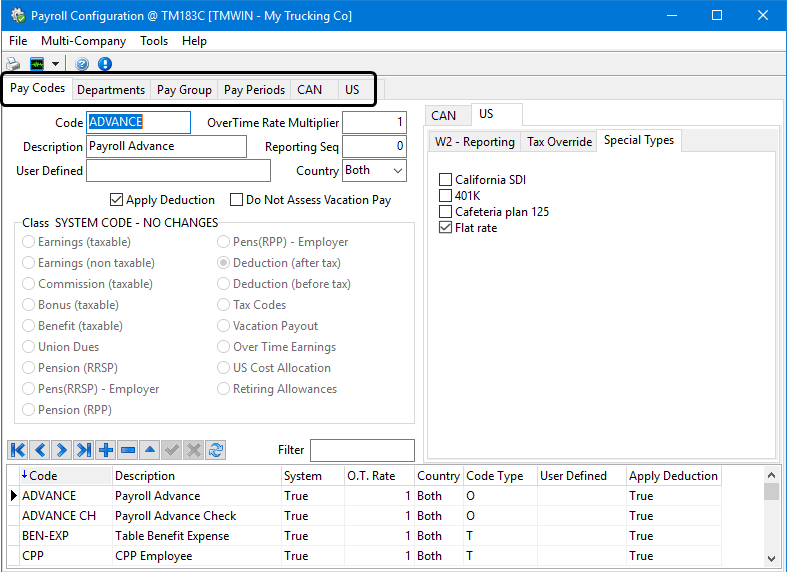Open the Country dropdown

[x=397, y=171]
